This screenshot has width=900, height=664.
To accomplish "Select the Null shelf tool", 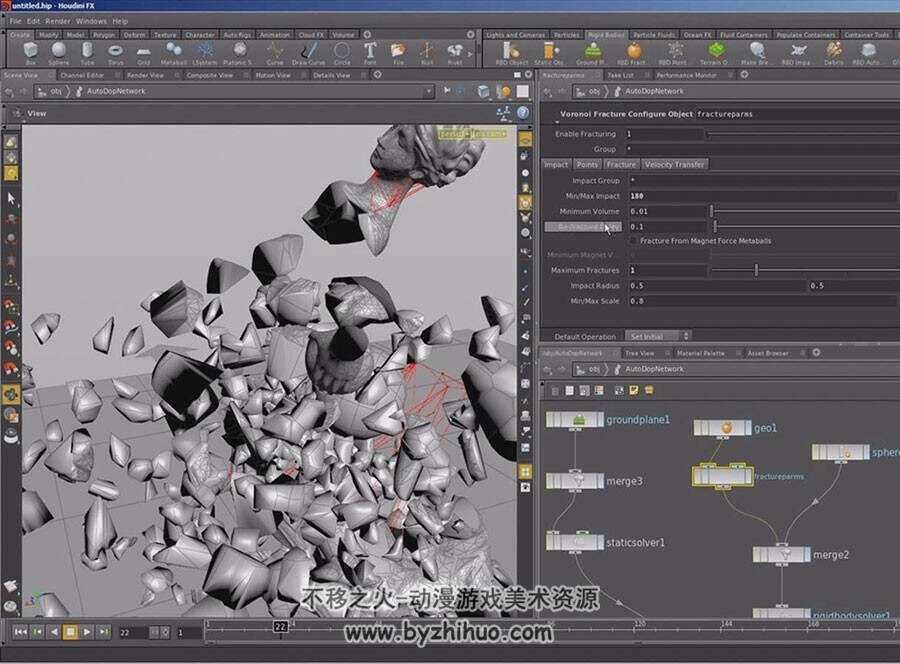I will 427,53.
